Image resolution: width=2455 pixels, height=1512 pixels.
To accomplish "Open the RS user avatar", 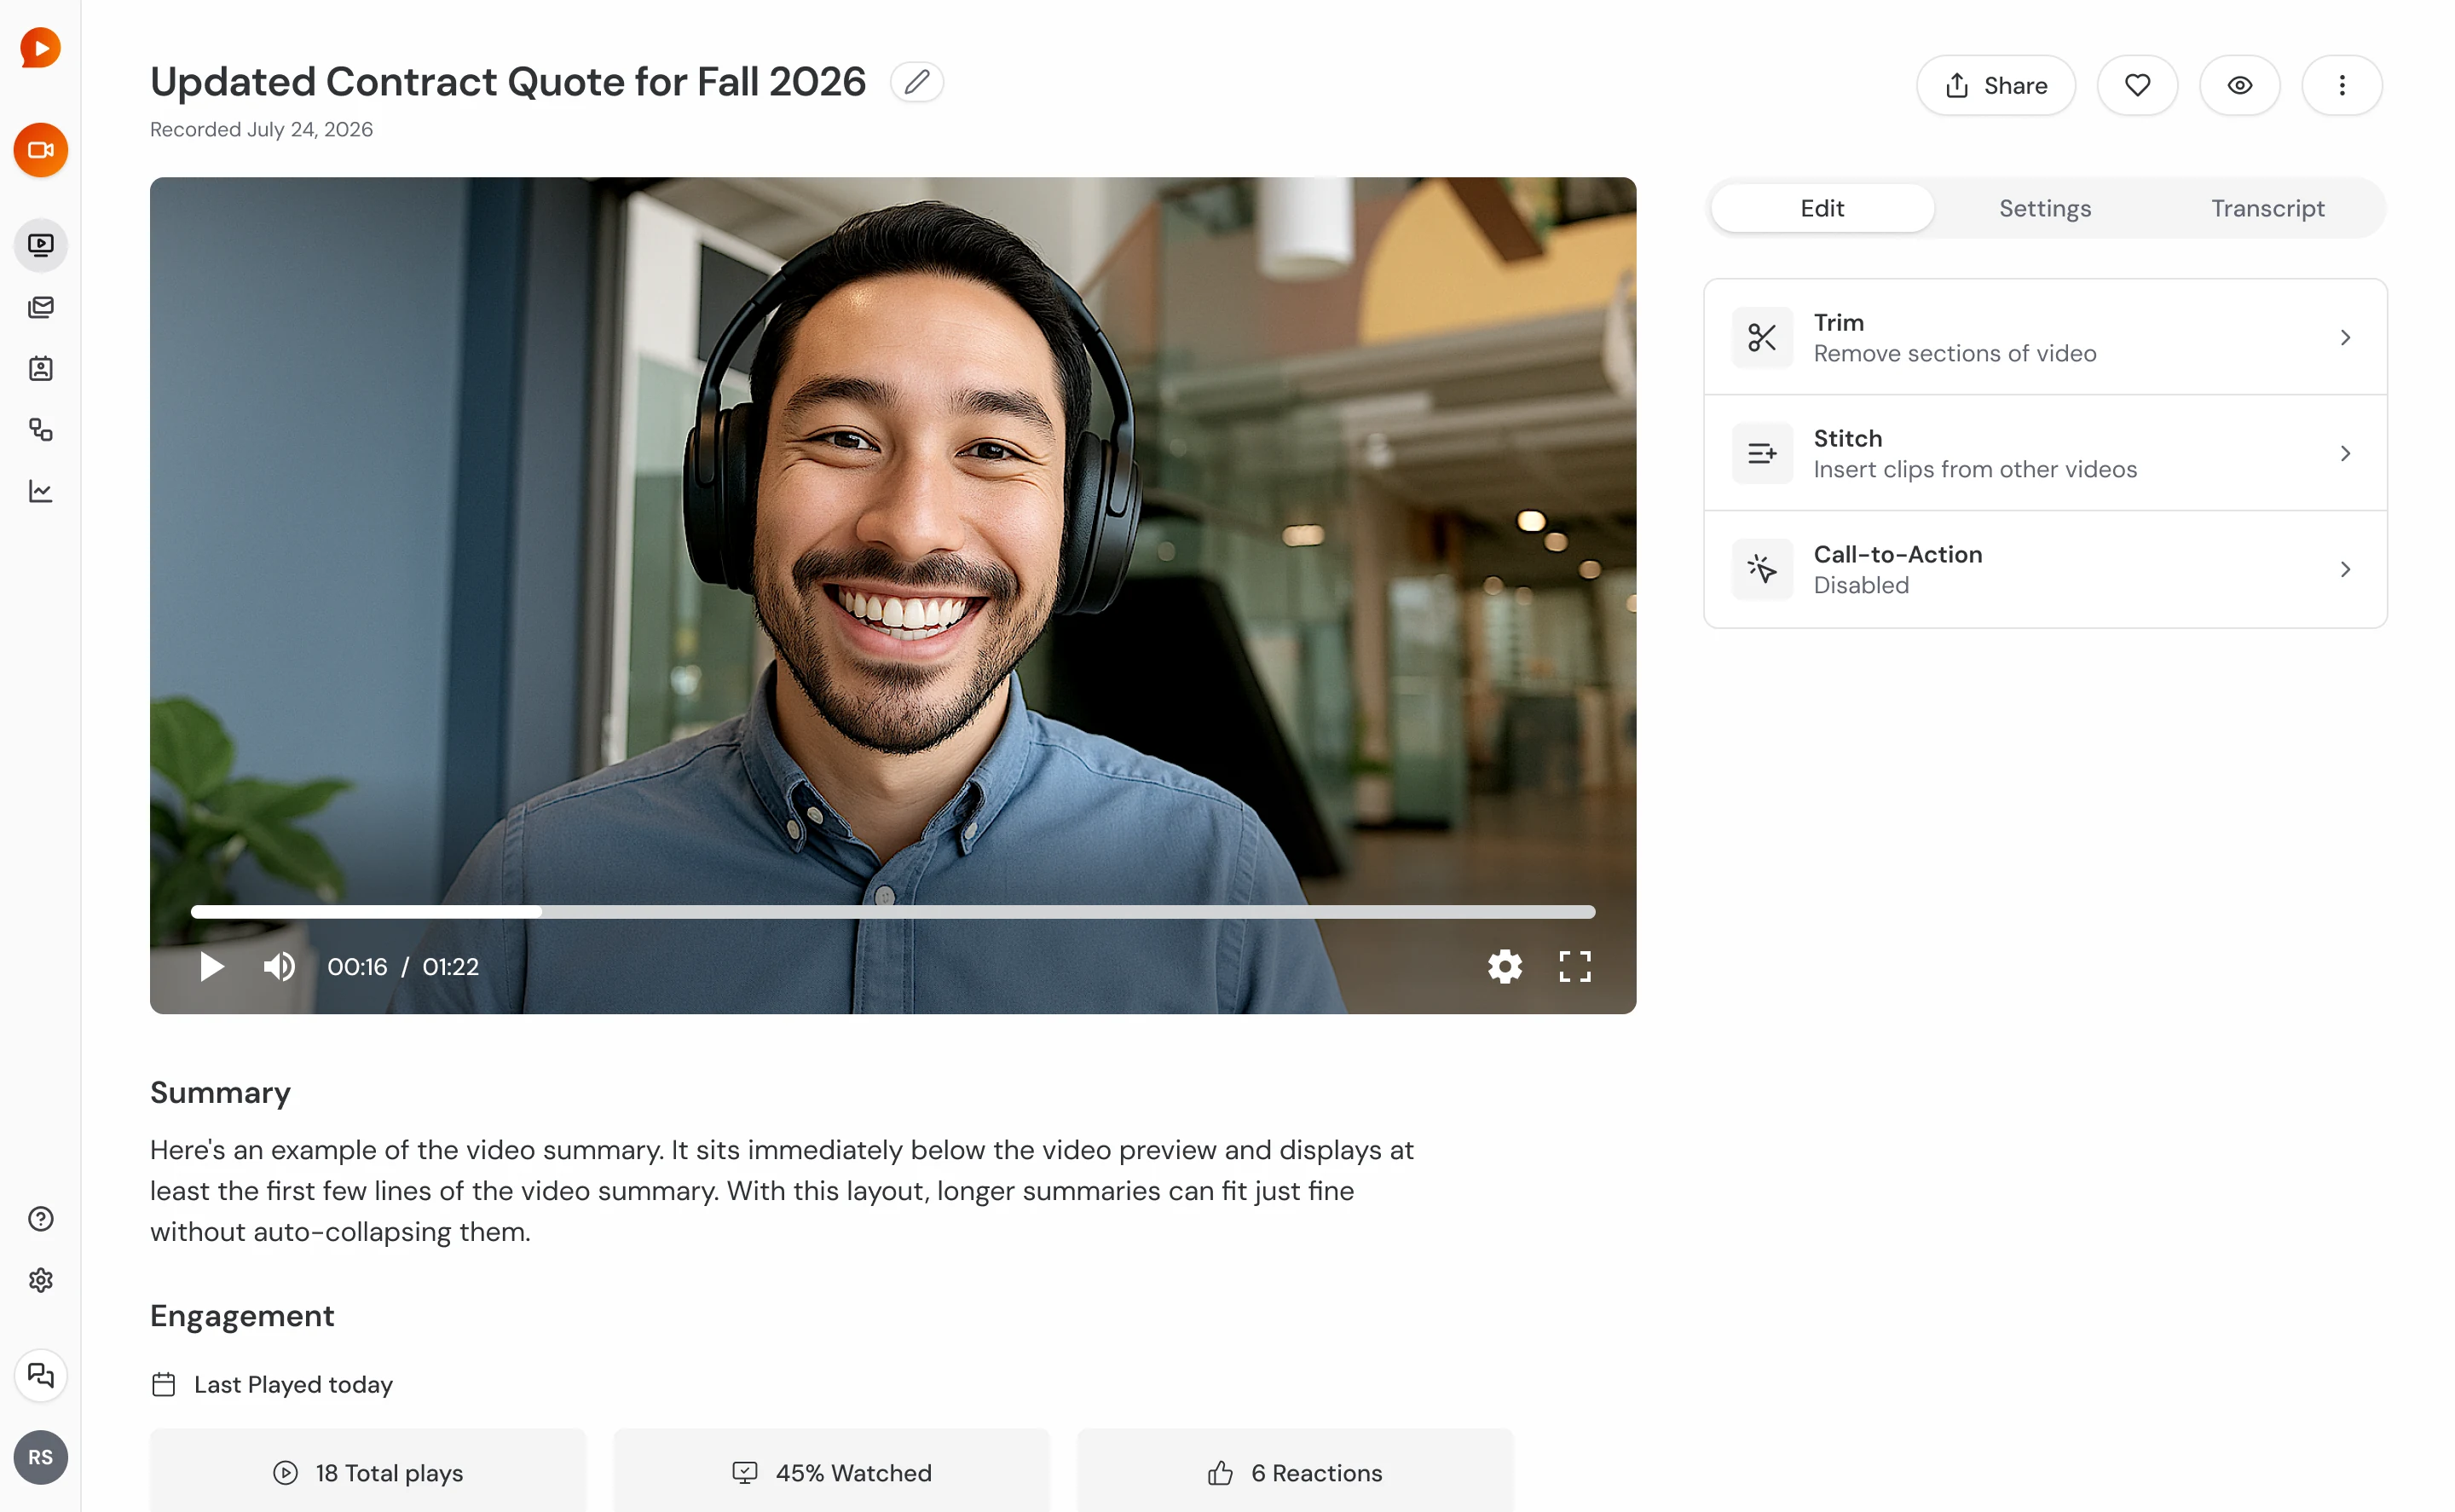I will click(40, 1457).
